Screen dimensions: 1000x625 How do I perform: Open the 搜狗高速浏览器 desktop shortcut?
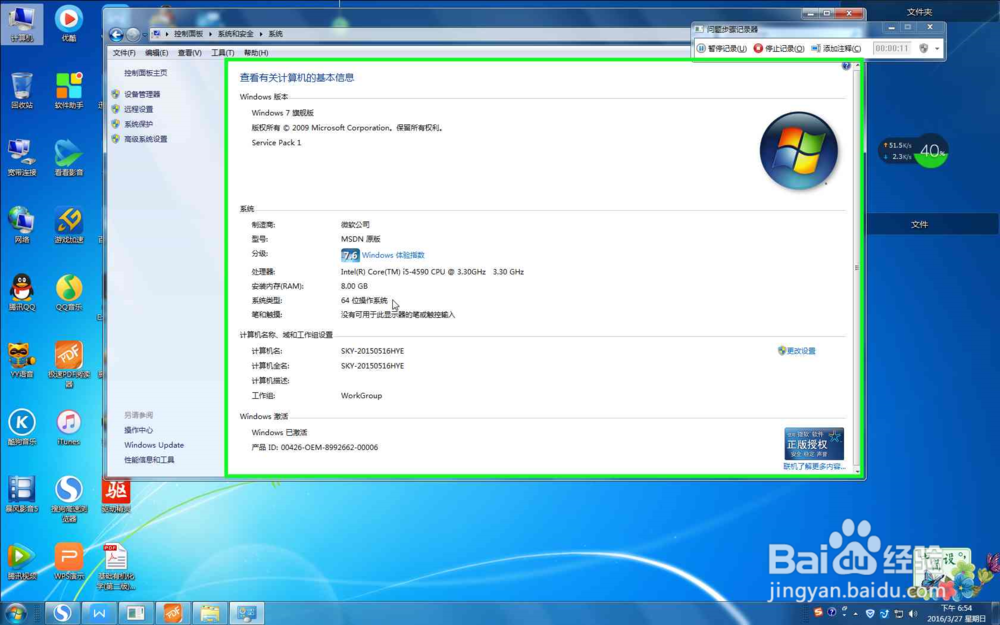(x=68, y=499)
